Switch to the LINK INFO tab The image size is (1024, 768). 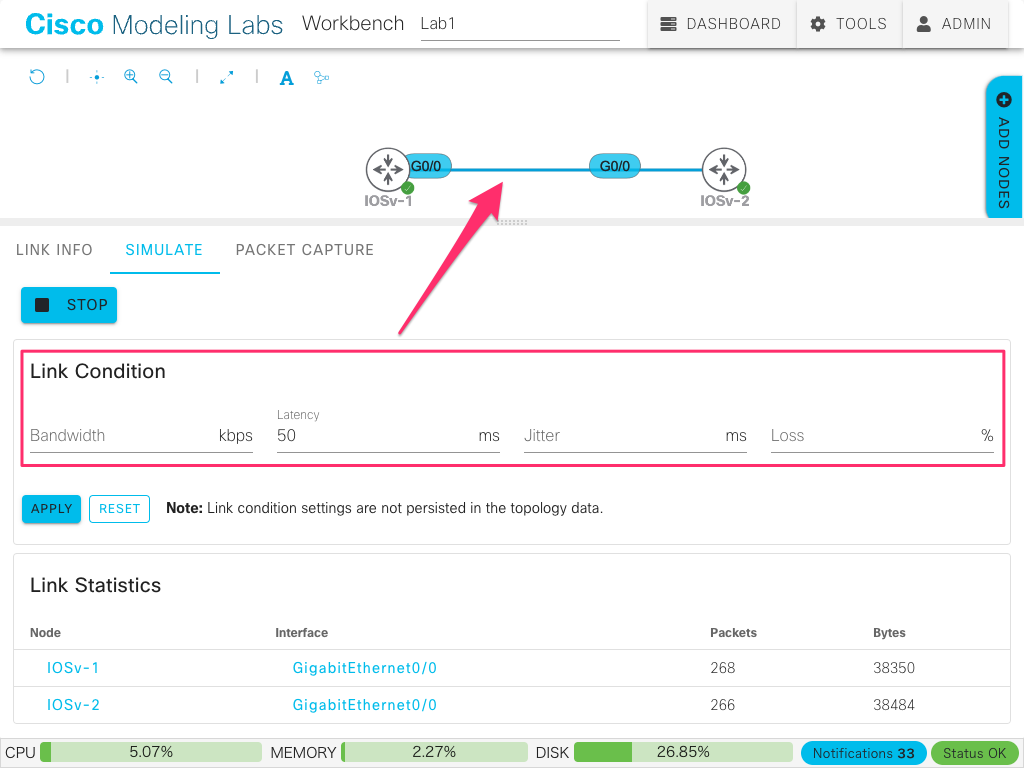point(54,250)
